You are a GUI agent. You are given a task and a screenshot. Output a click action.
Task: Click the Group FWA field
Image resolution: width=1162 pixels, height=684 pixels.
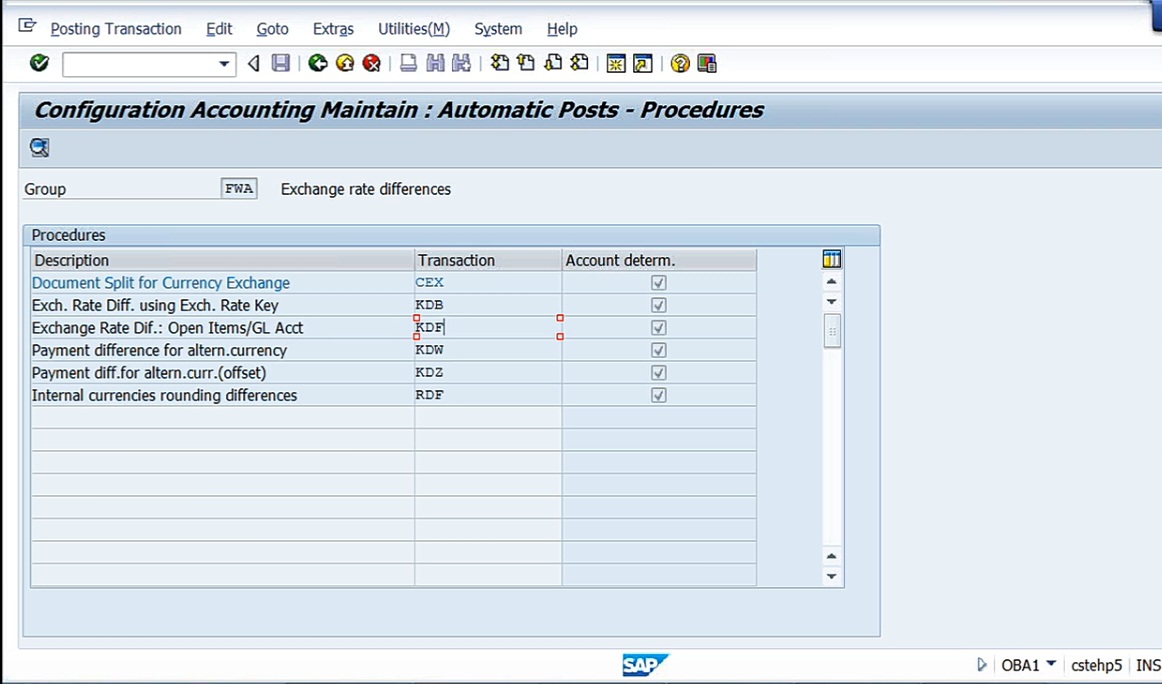click(239, 189)
